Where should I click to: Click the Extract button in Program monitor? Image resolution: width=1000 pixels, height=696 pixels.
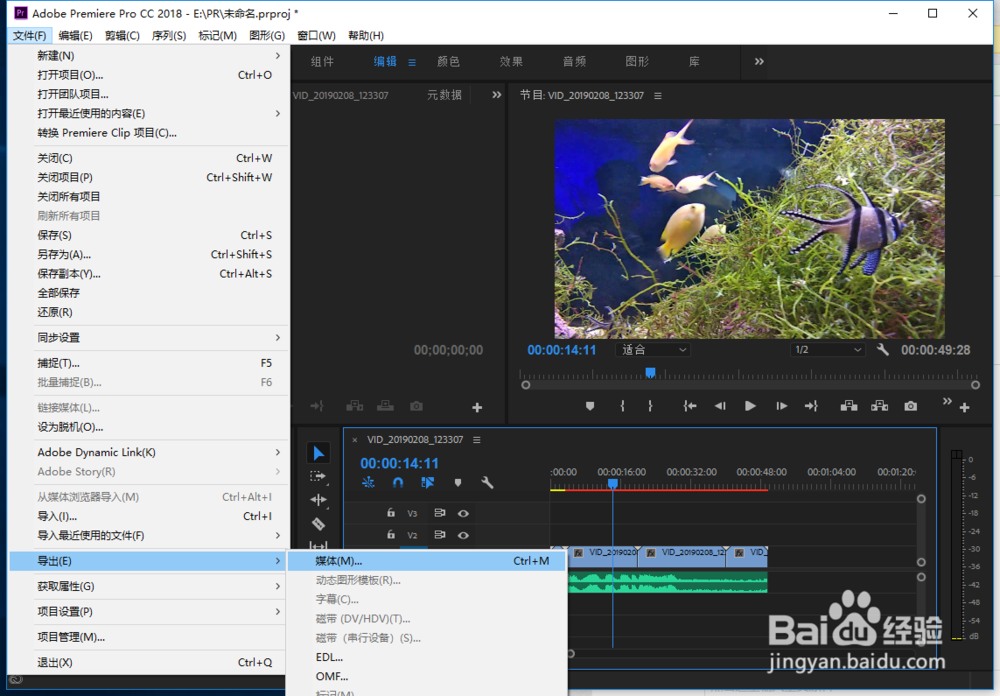pyautogui.click(x=879, y=406)
